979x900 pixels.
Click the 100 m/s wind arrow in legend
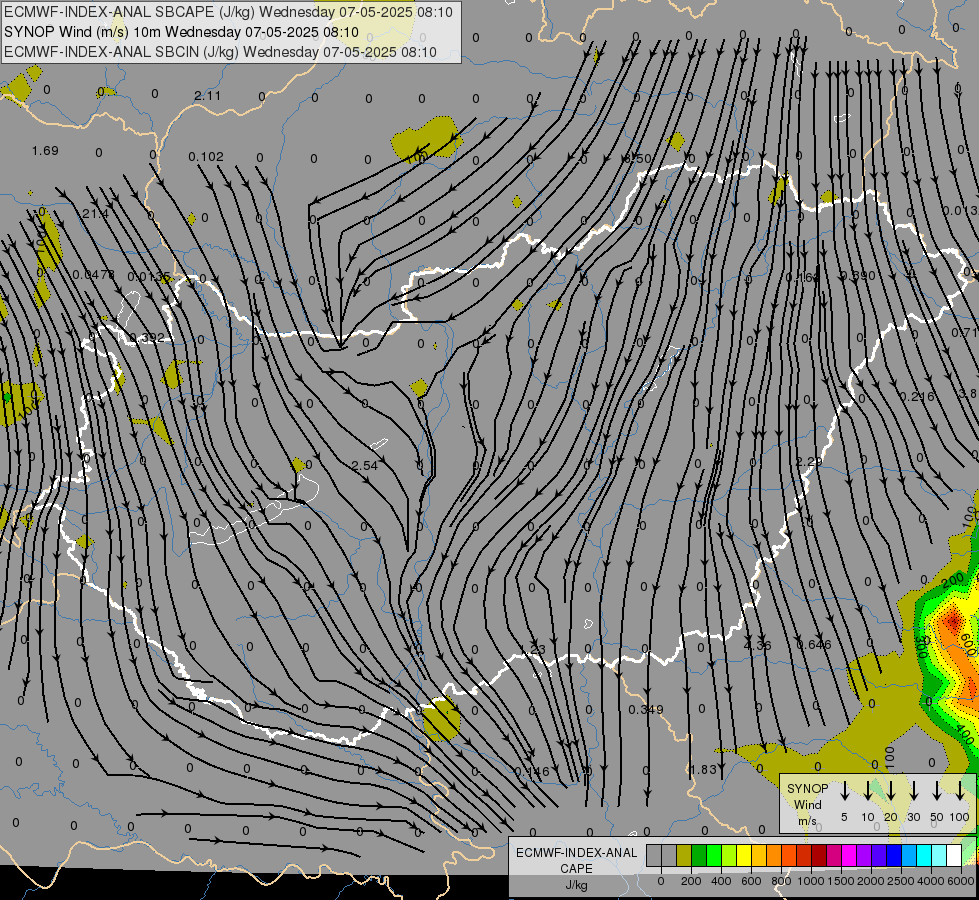[960, 791]
